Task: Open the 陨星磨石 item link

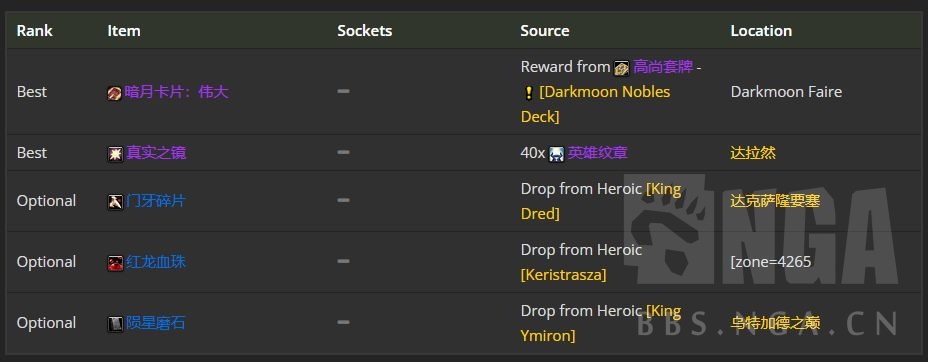Action: (x=156, y=323)
